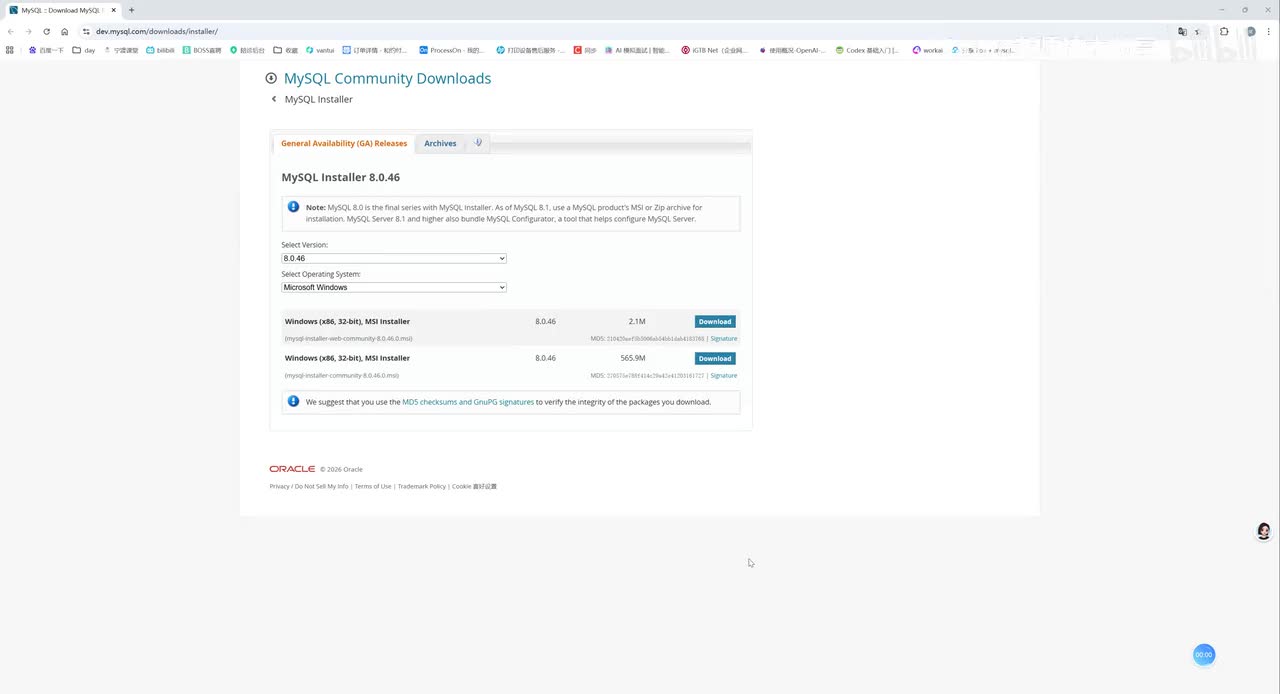The height and width of the screenshot is (694, 1280).
Task: Open the vantui bookmark
Action: tap(320, 50)
